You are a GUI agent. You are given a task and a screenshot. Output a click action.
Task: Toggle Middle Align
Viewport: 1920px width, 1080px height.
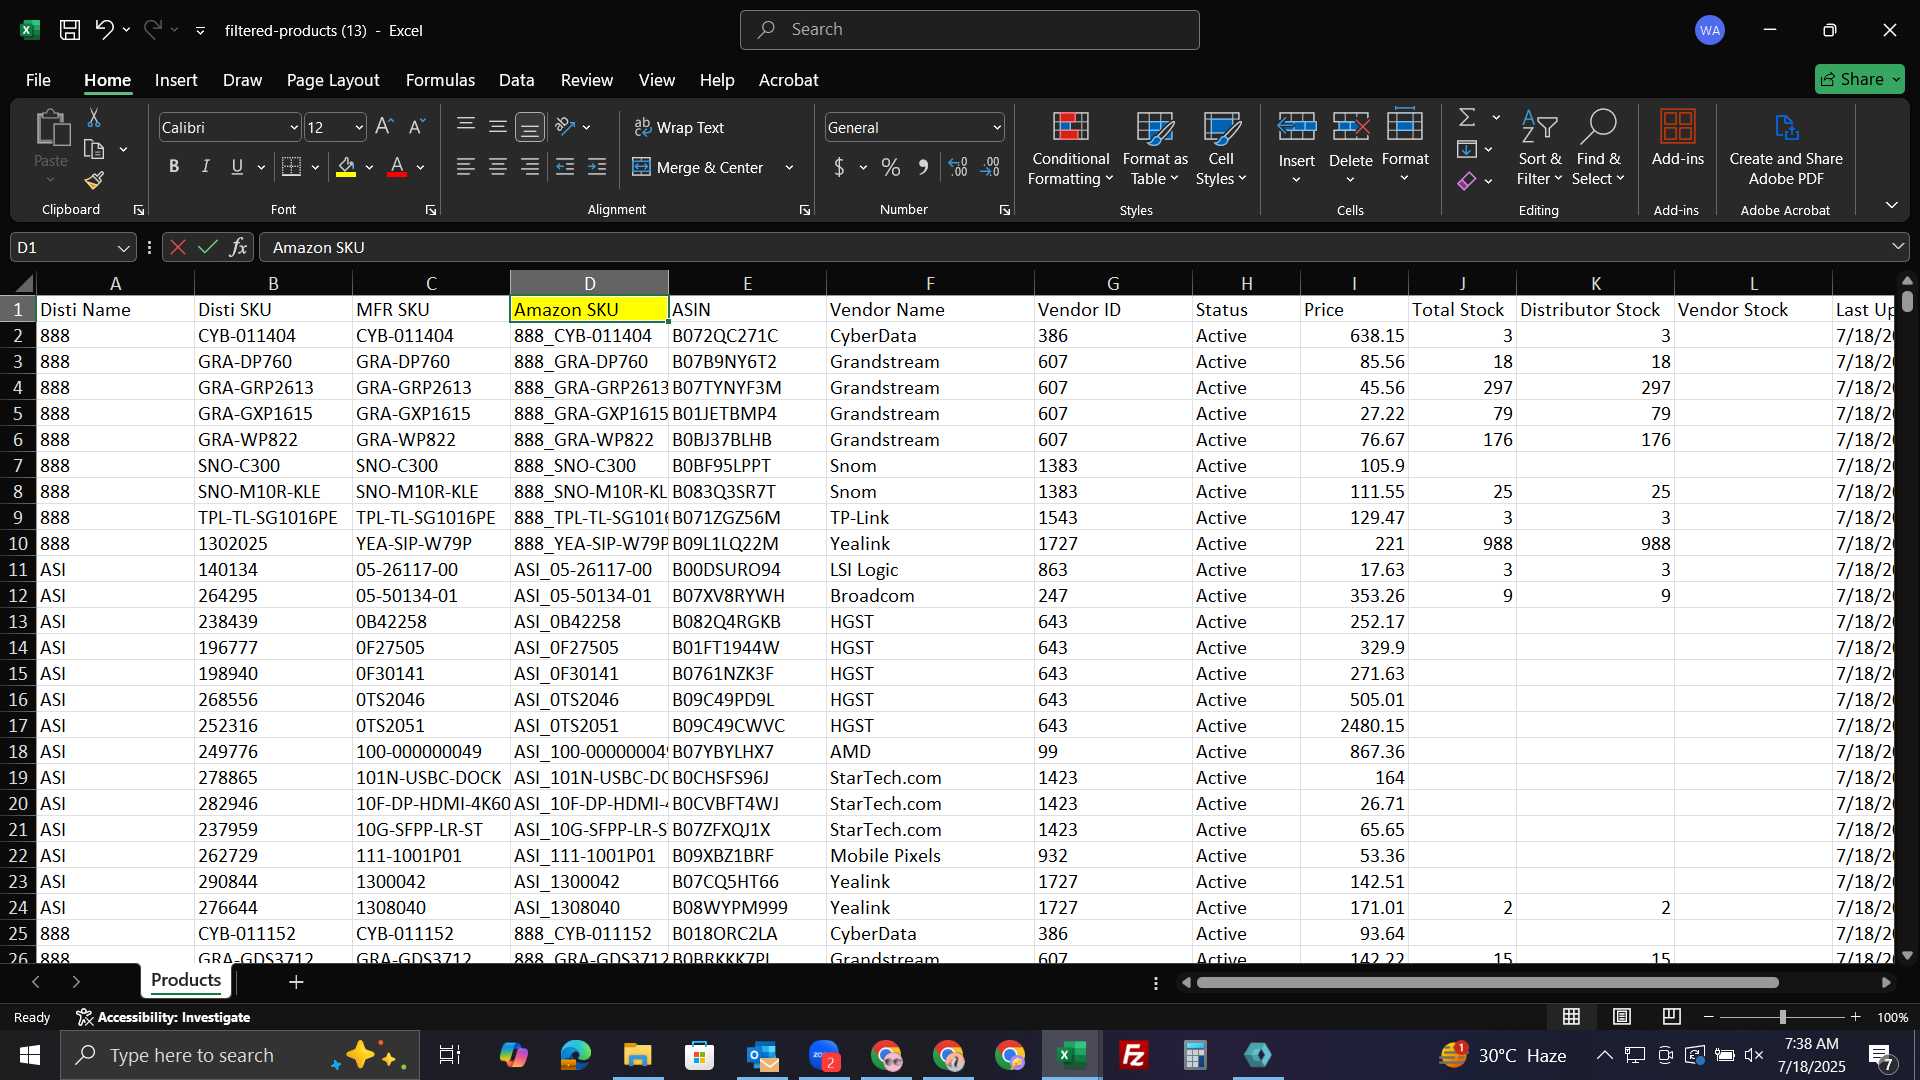click(x=498, y=127)
